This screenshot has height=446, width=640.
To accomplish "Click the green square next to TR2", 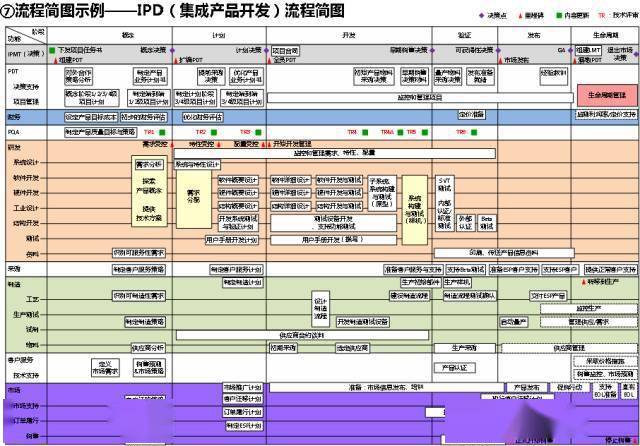I will coord(213,132).
